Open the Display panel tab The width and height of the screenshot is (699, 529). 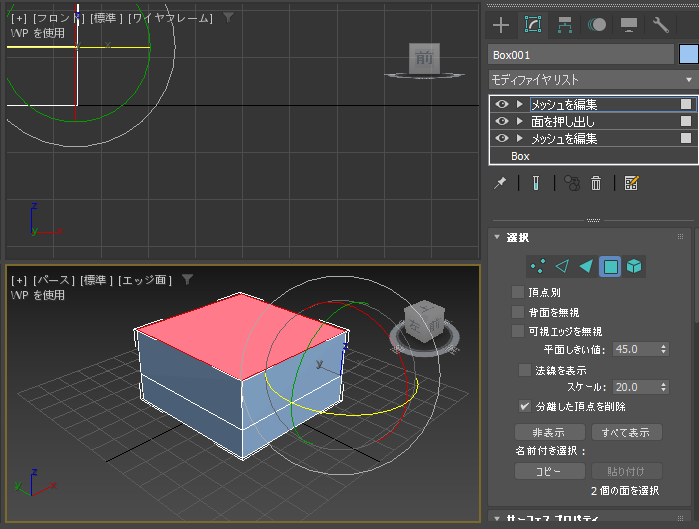click(629, 25)
